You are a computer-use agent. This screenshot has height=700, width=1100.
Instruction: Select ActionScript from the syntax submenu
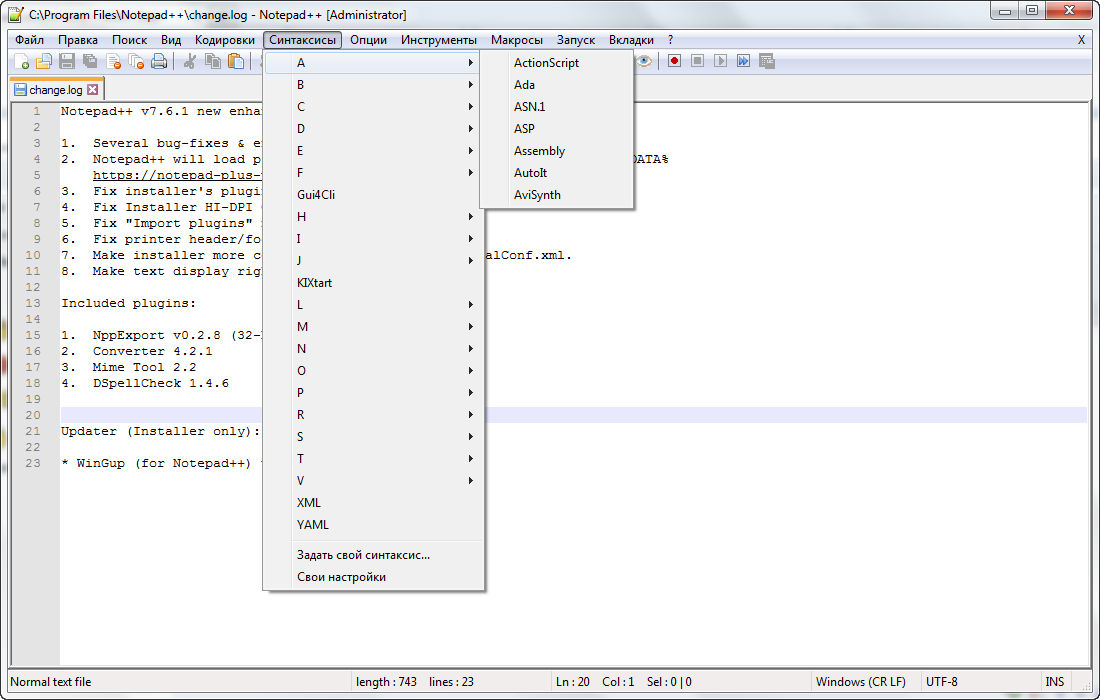(546, 63)
